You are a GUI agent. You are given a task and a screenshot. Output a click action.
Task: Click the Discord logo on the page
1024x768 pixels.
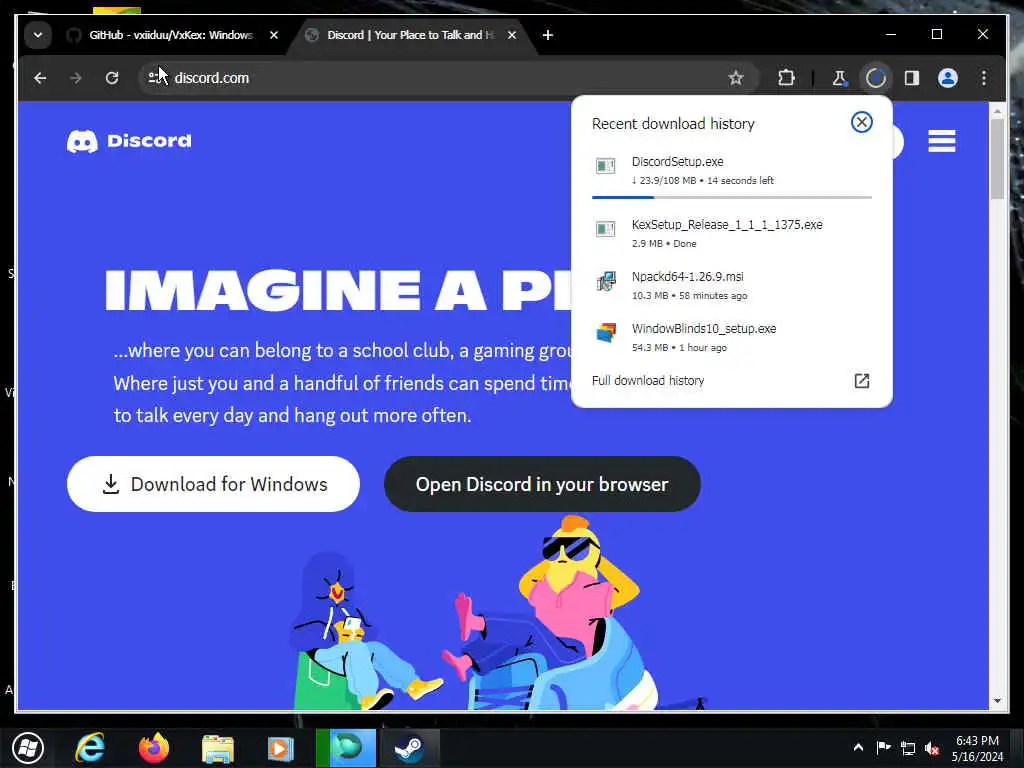coord(129,141)
